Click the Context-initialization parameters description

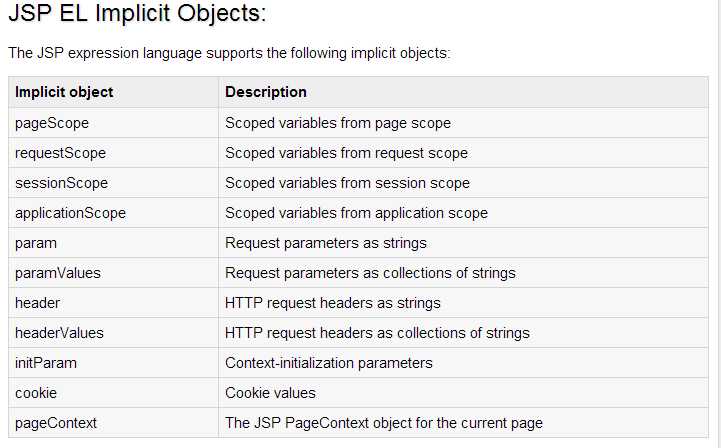[329, 363]
